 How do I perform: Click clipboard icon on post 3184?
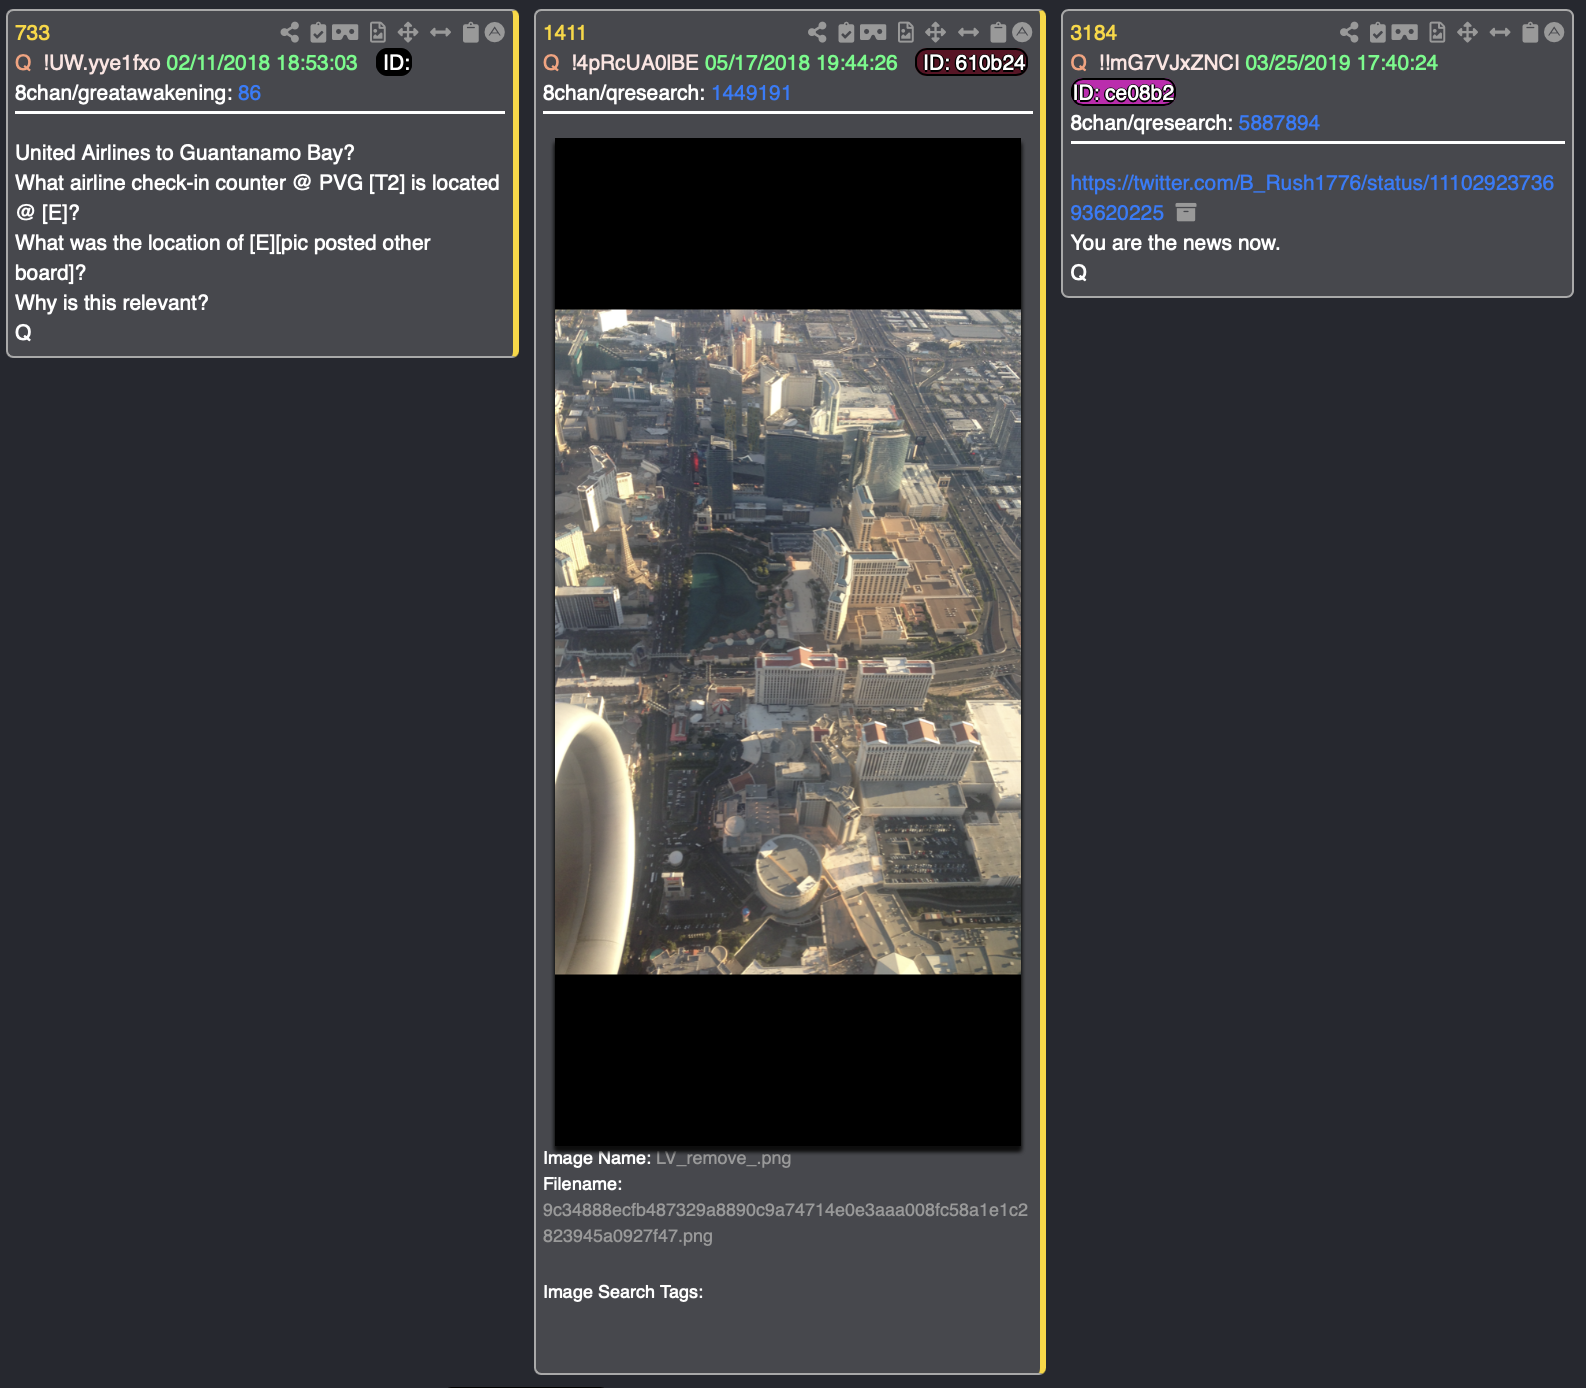(x=1530, y=32)
